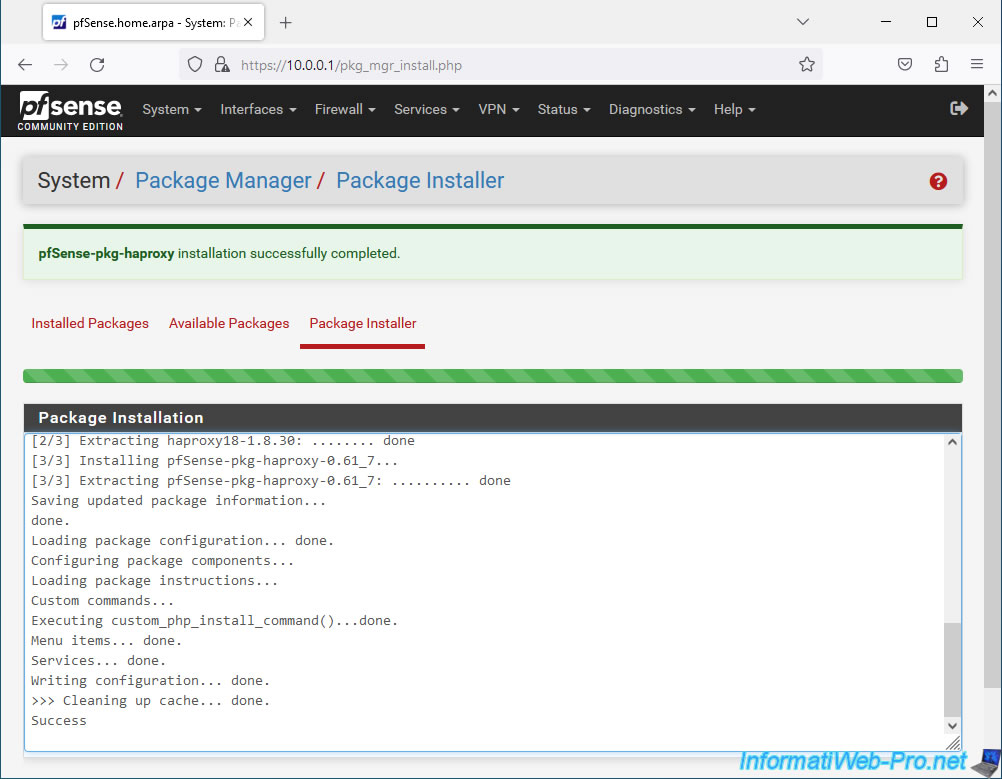Click the 'Writing configuration... done.' log line
The height and width of the screenshot is (779, 1002).
(x=150, y=681)
